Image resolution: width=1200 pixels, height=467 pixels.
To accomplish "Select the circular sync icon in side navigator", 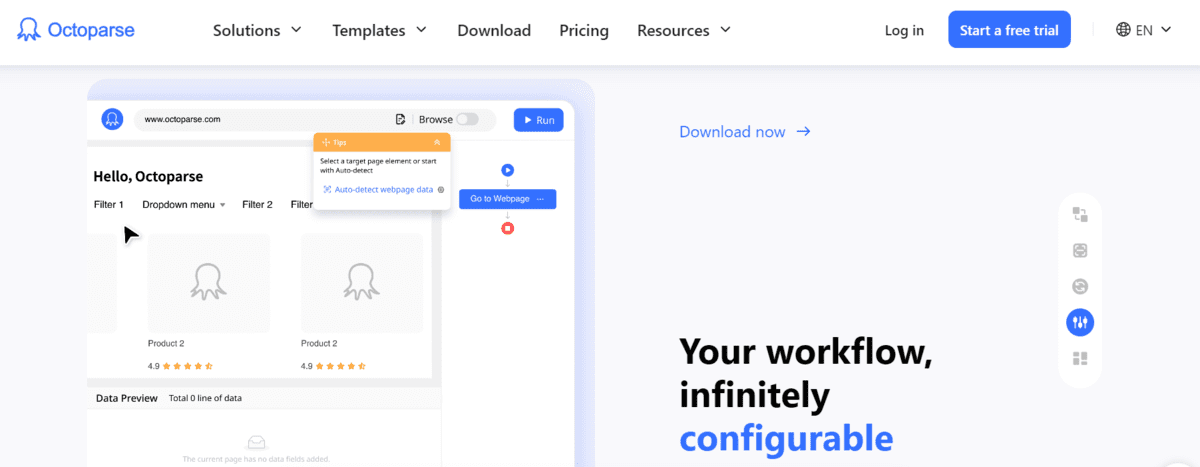I will tap(1080, 286).
